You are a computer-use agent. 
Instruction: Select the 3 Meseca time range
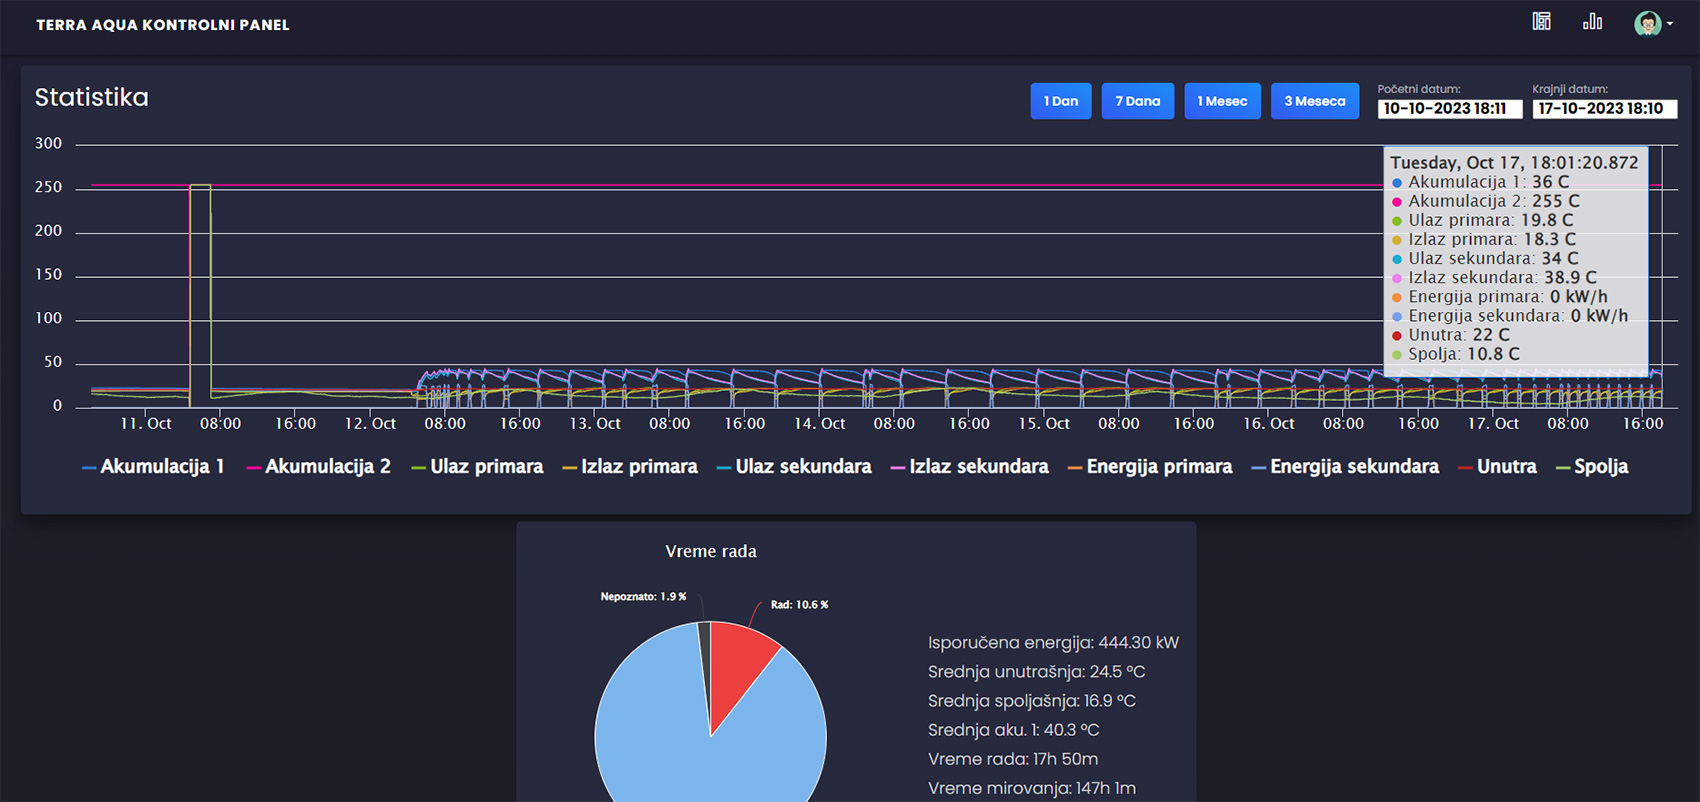point(1315,101)
